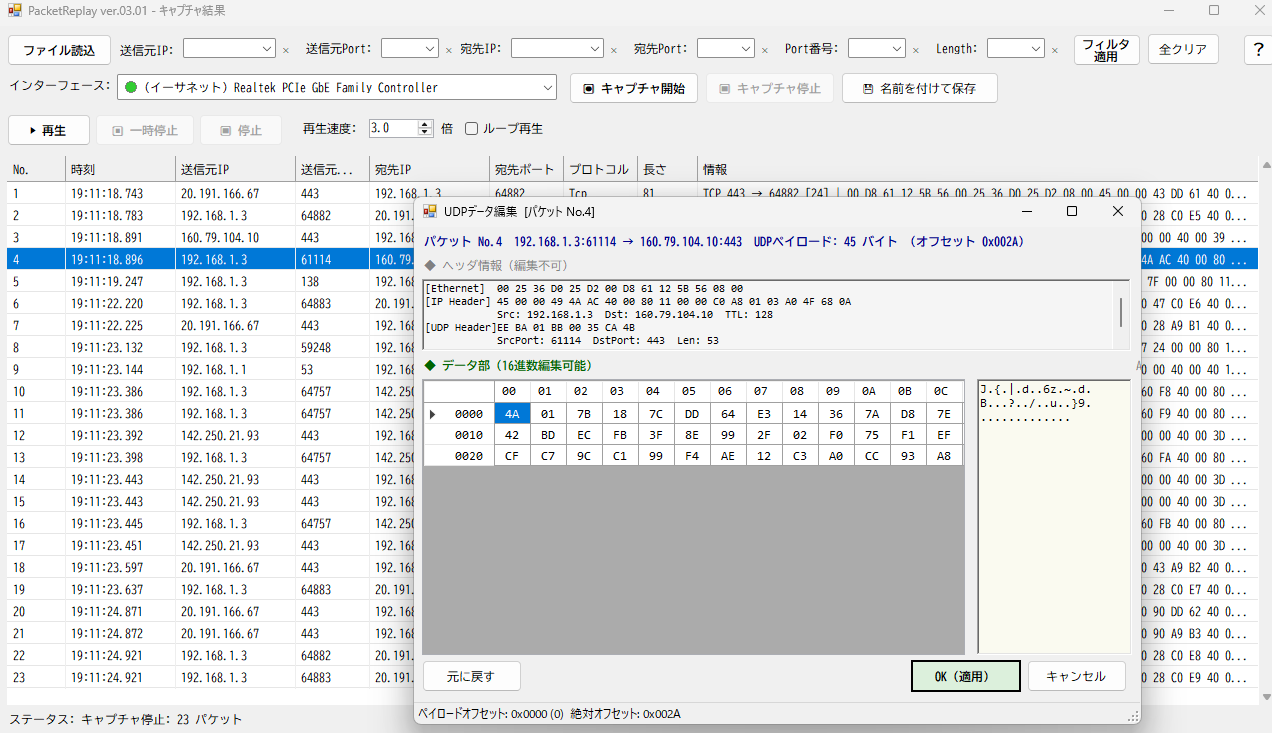Open the 送信元IP filter dropdown

(267, 48)
